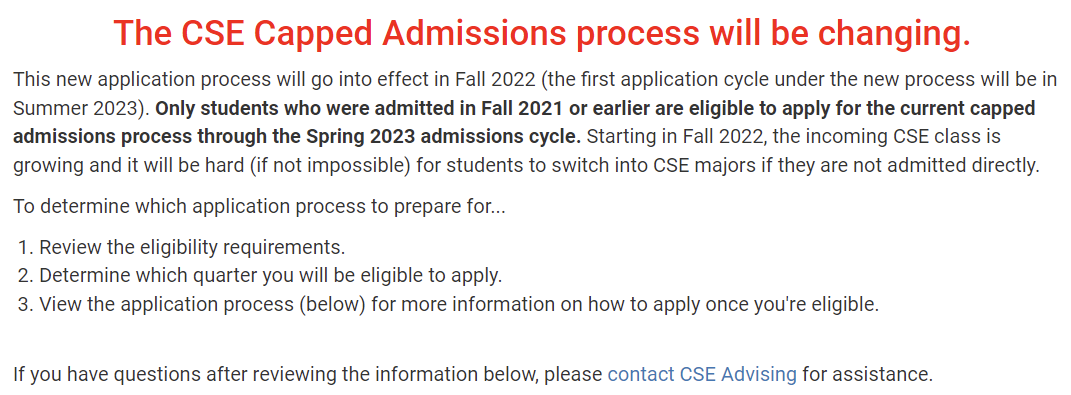Click the word 'changing.' in the heading
This screenshot has height=395, width=1071.
point(900,33)
